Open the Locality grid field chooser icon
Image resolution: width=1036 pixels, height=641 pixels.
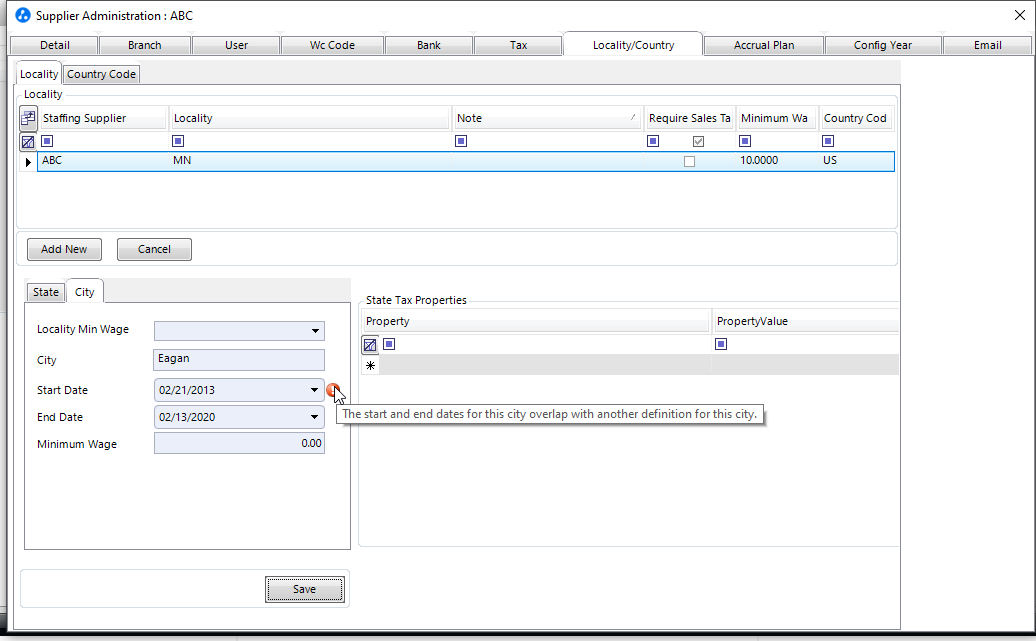click(x=28, y=118)
